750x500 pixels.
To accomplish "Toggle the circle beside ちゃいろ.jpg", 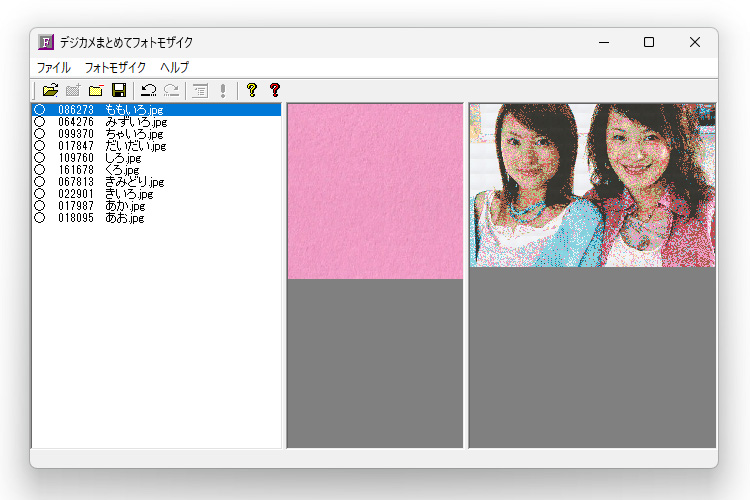I will coord(40,134).
